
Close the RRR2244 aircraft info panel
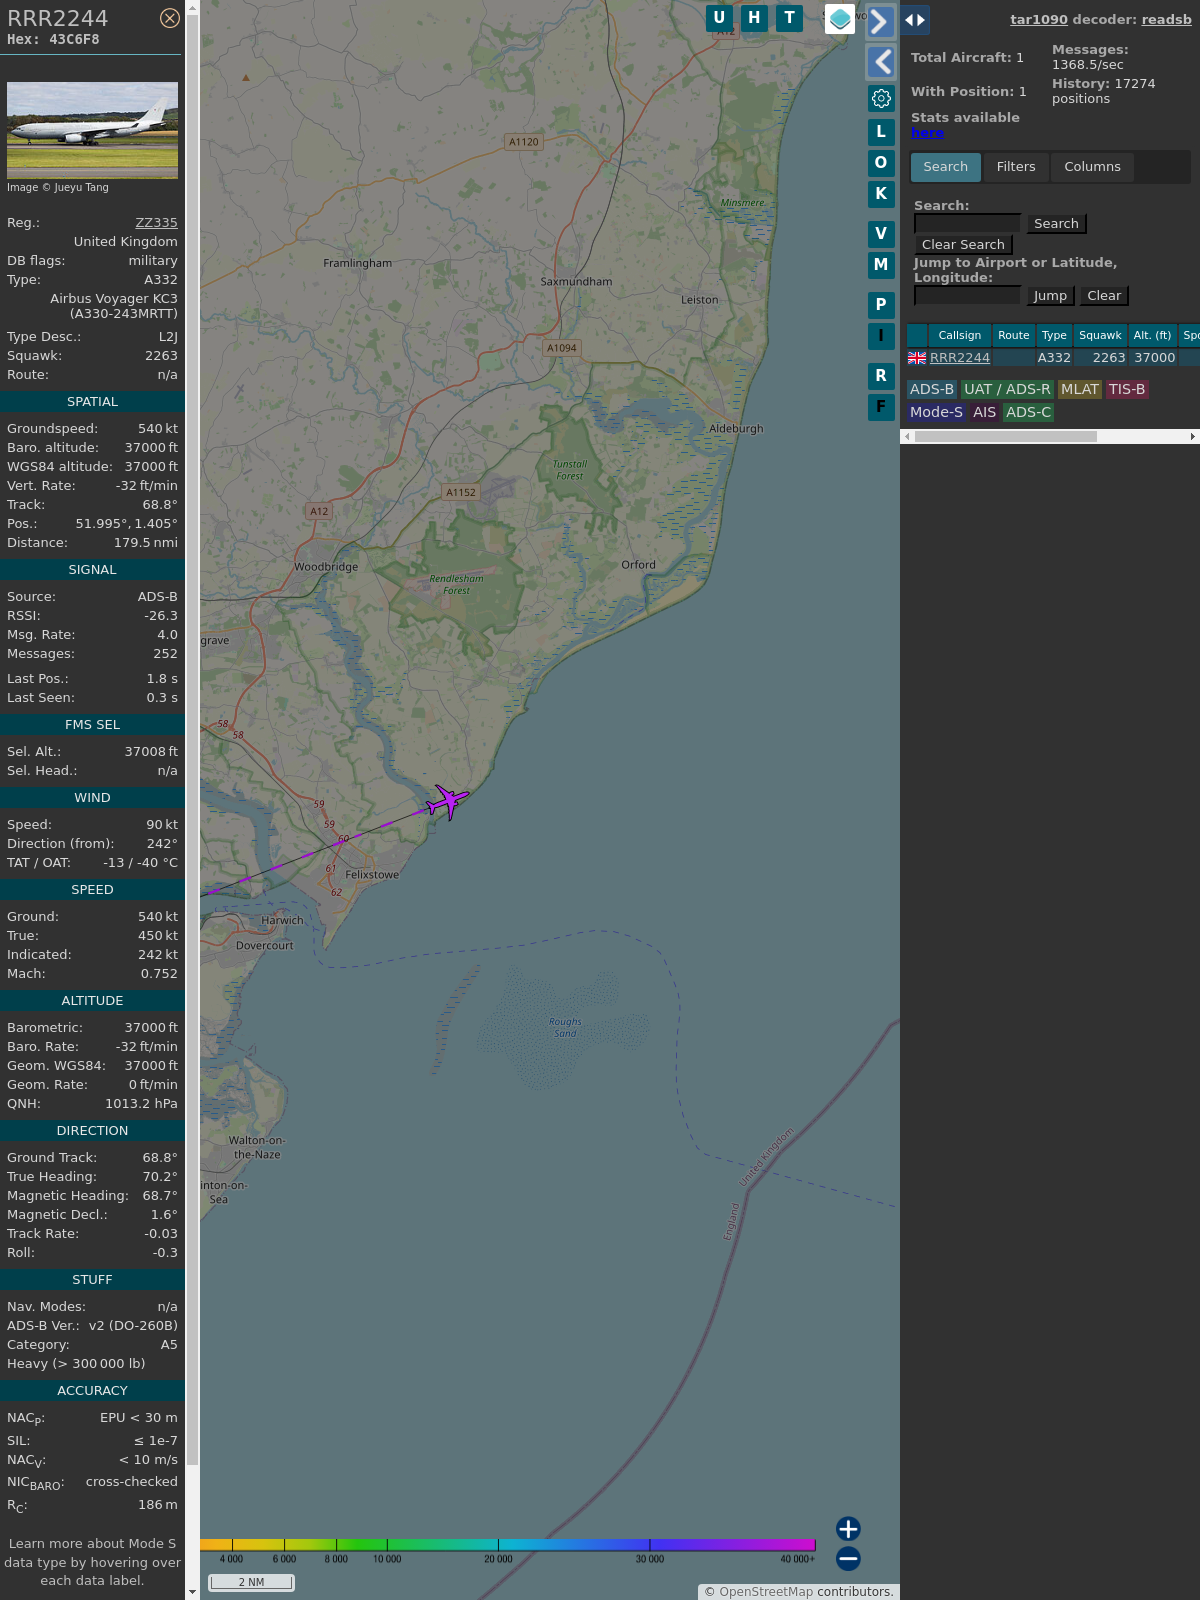point(170,18)
